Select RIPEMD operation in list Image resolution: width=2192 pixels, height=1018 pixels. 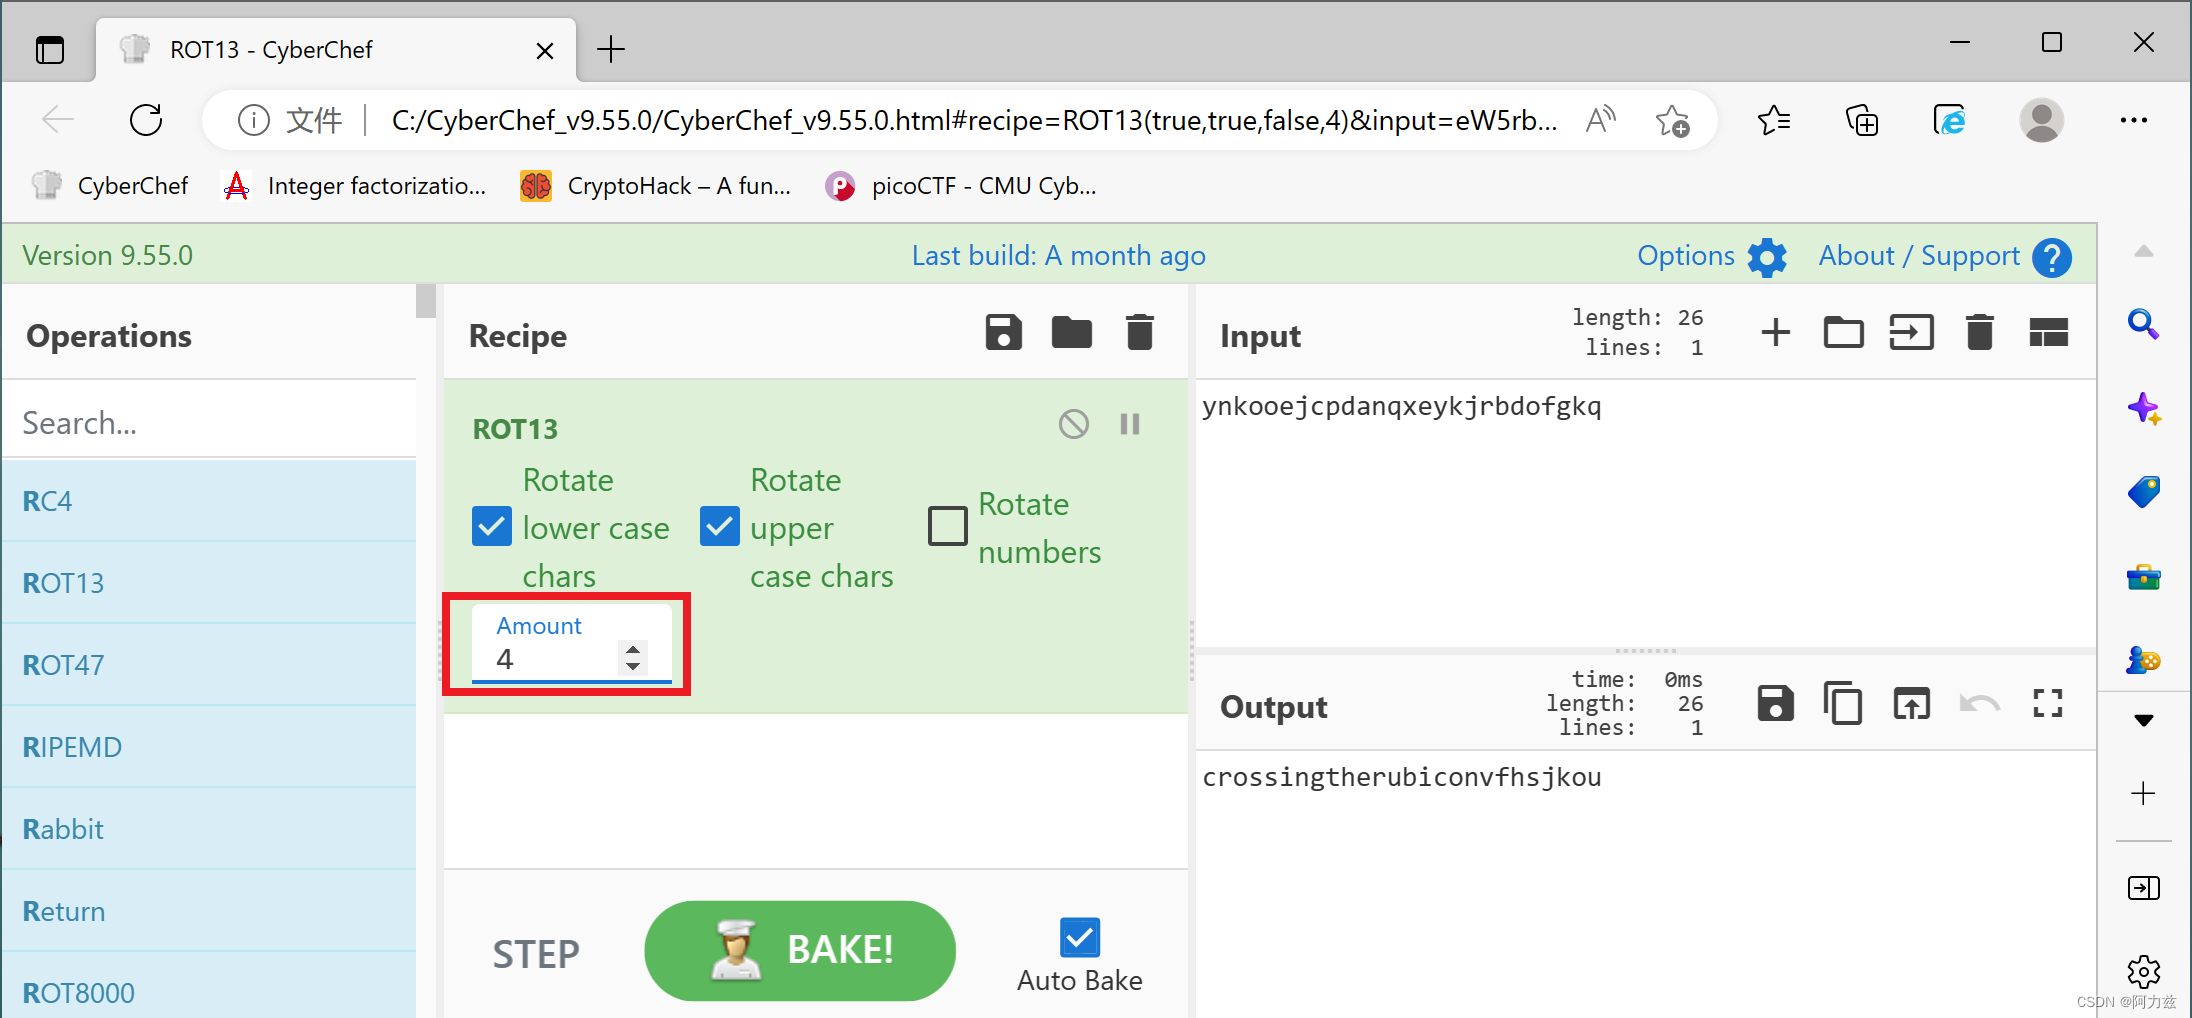209,747
